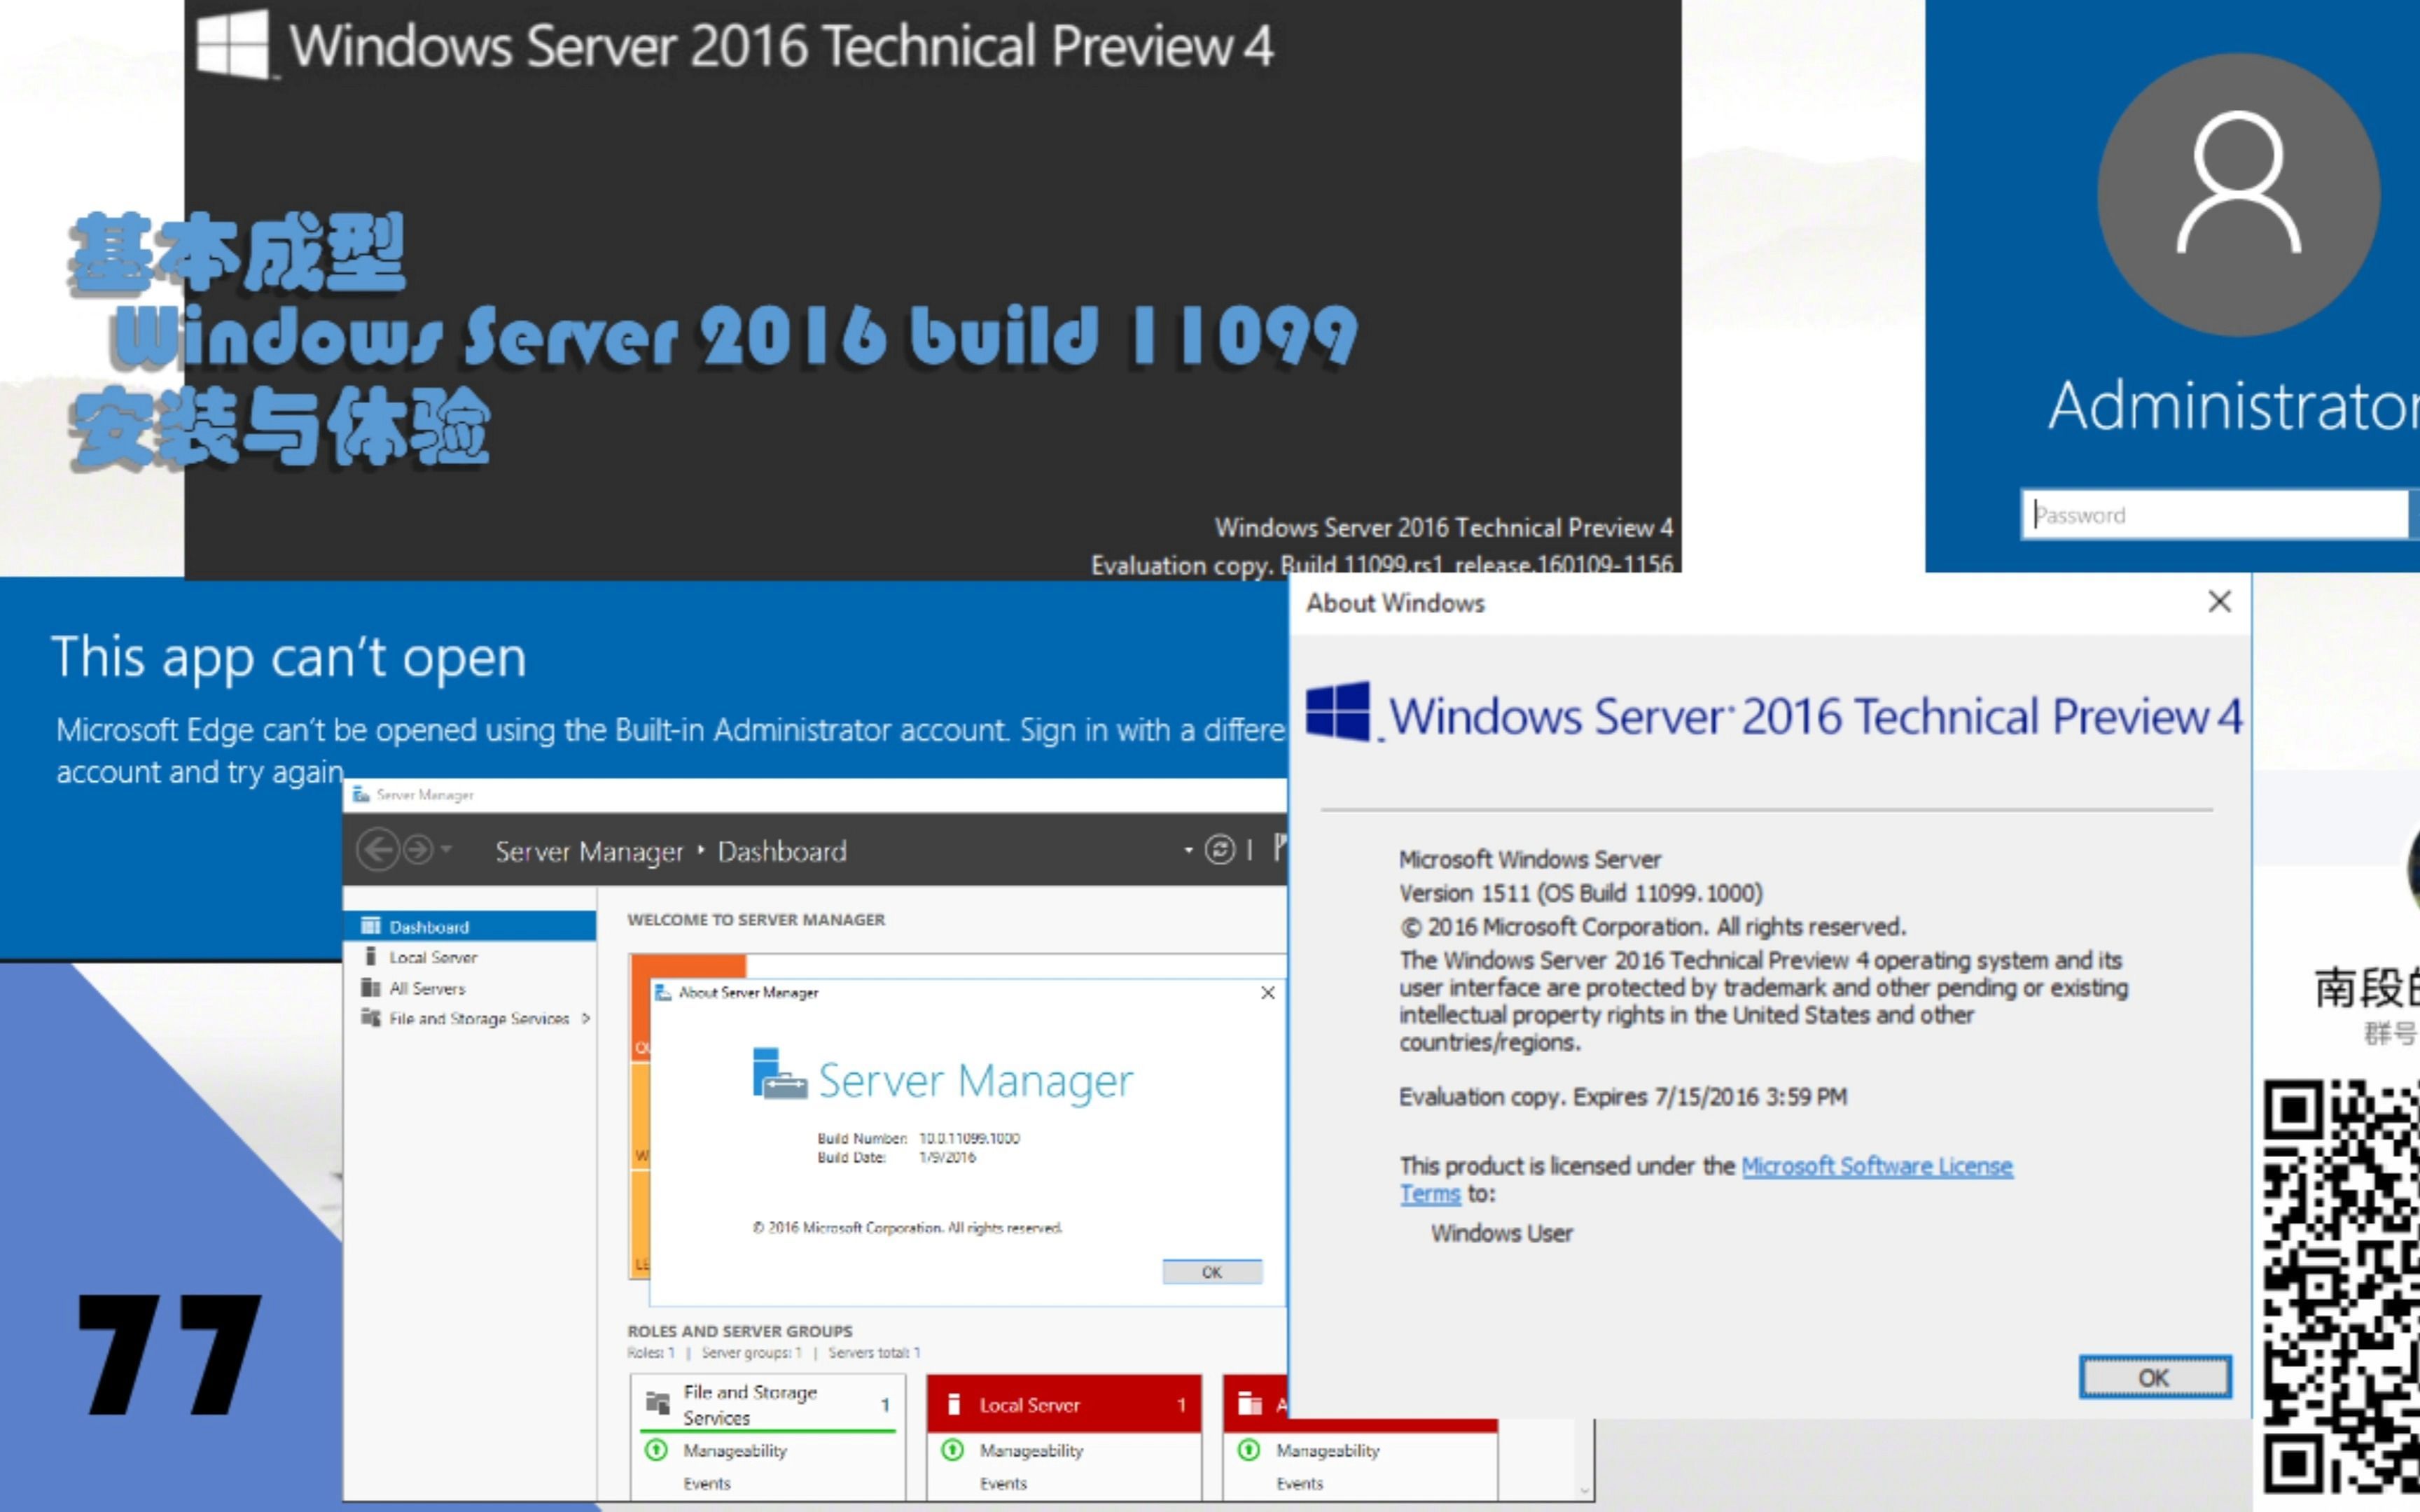Go back in Server Manager navigation
This screenshot has width=2420, height=1512.
click(378, 850)
